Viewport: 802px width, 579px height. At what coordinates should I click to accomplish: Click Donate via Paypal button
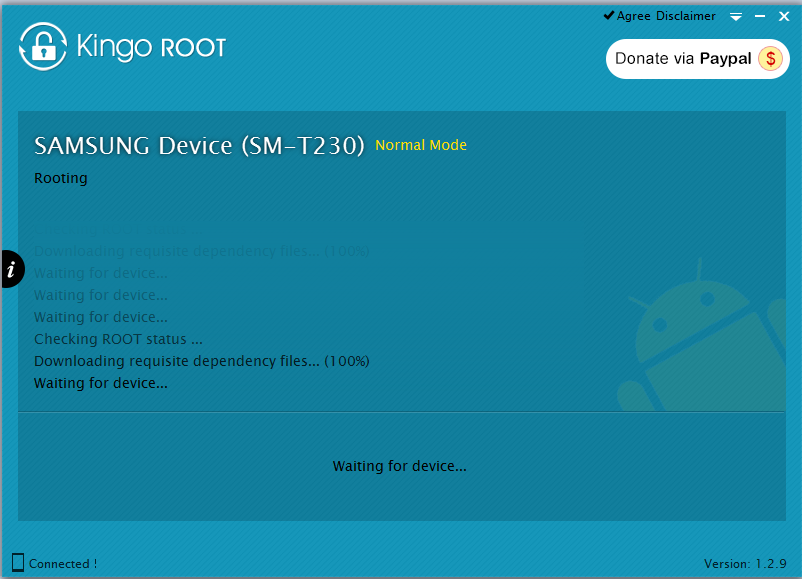pyautogui.click(x=698, y=59)
